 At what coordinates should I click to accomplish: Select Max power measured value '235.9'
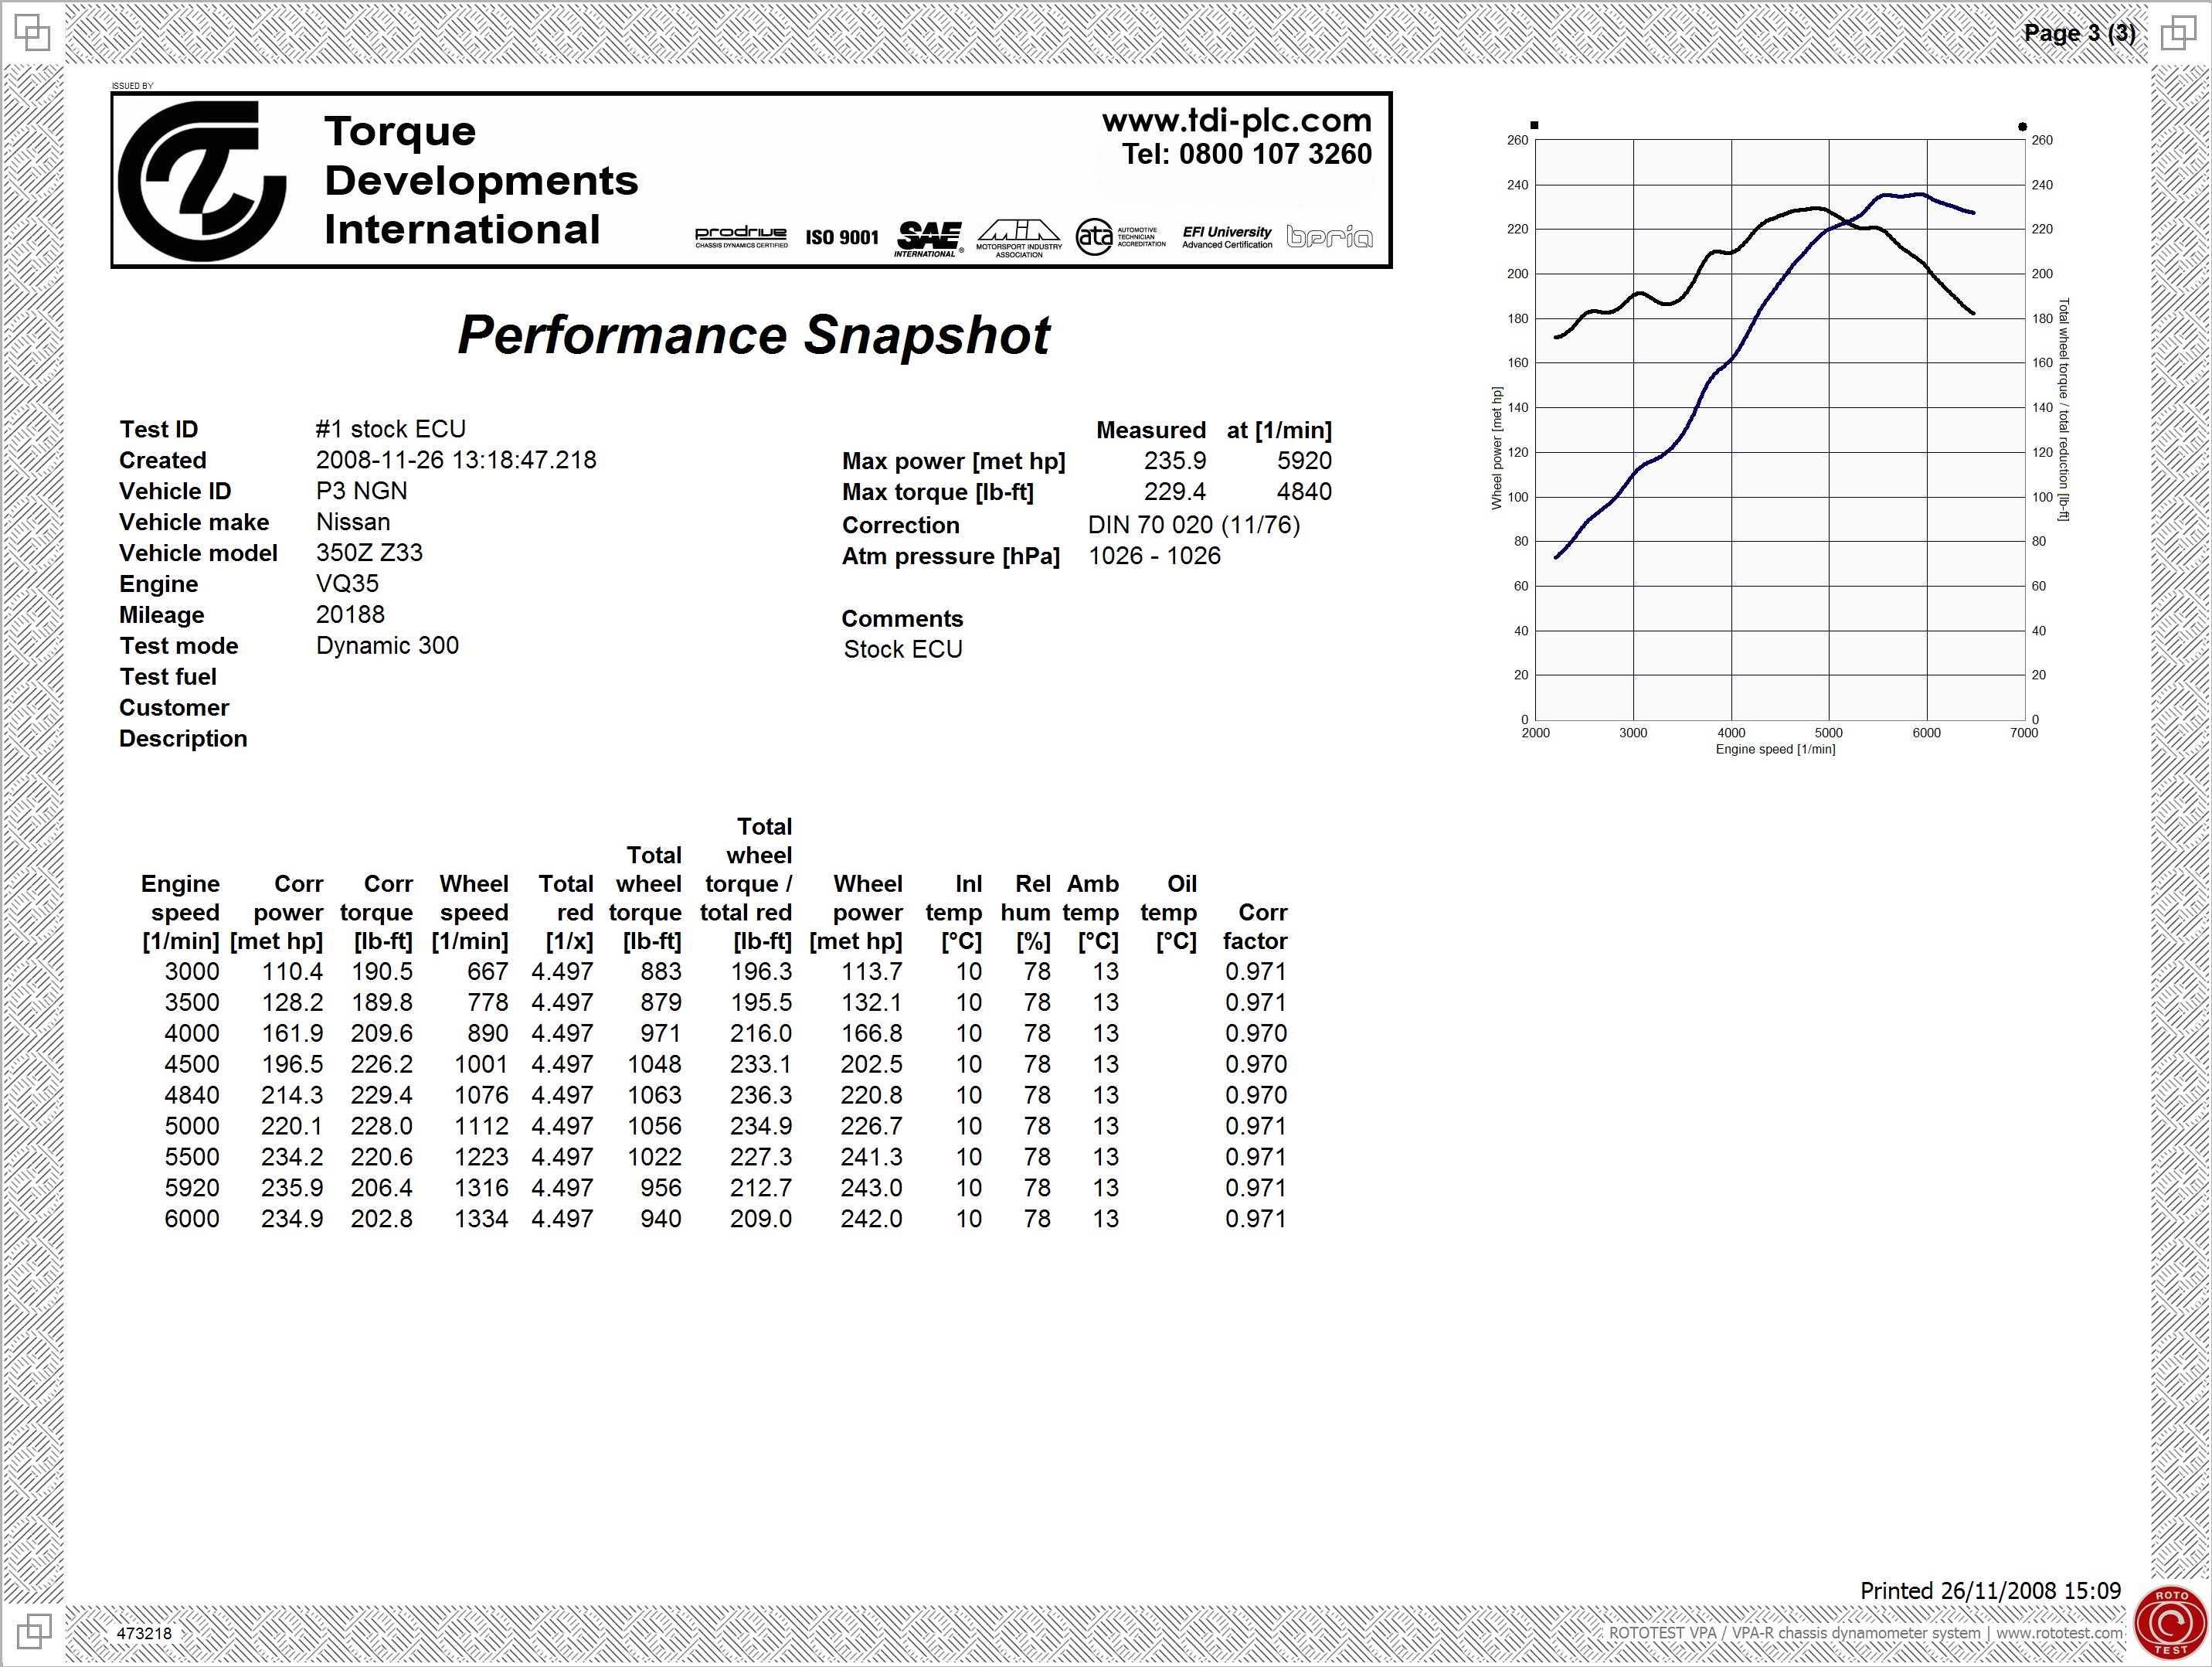coord(1175,461)
